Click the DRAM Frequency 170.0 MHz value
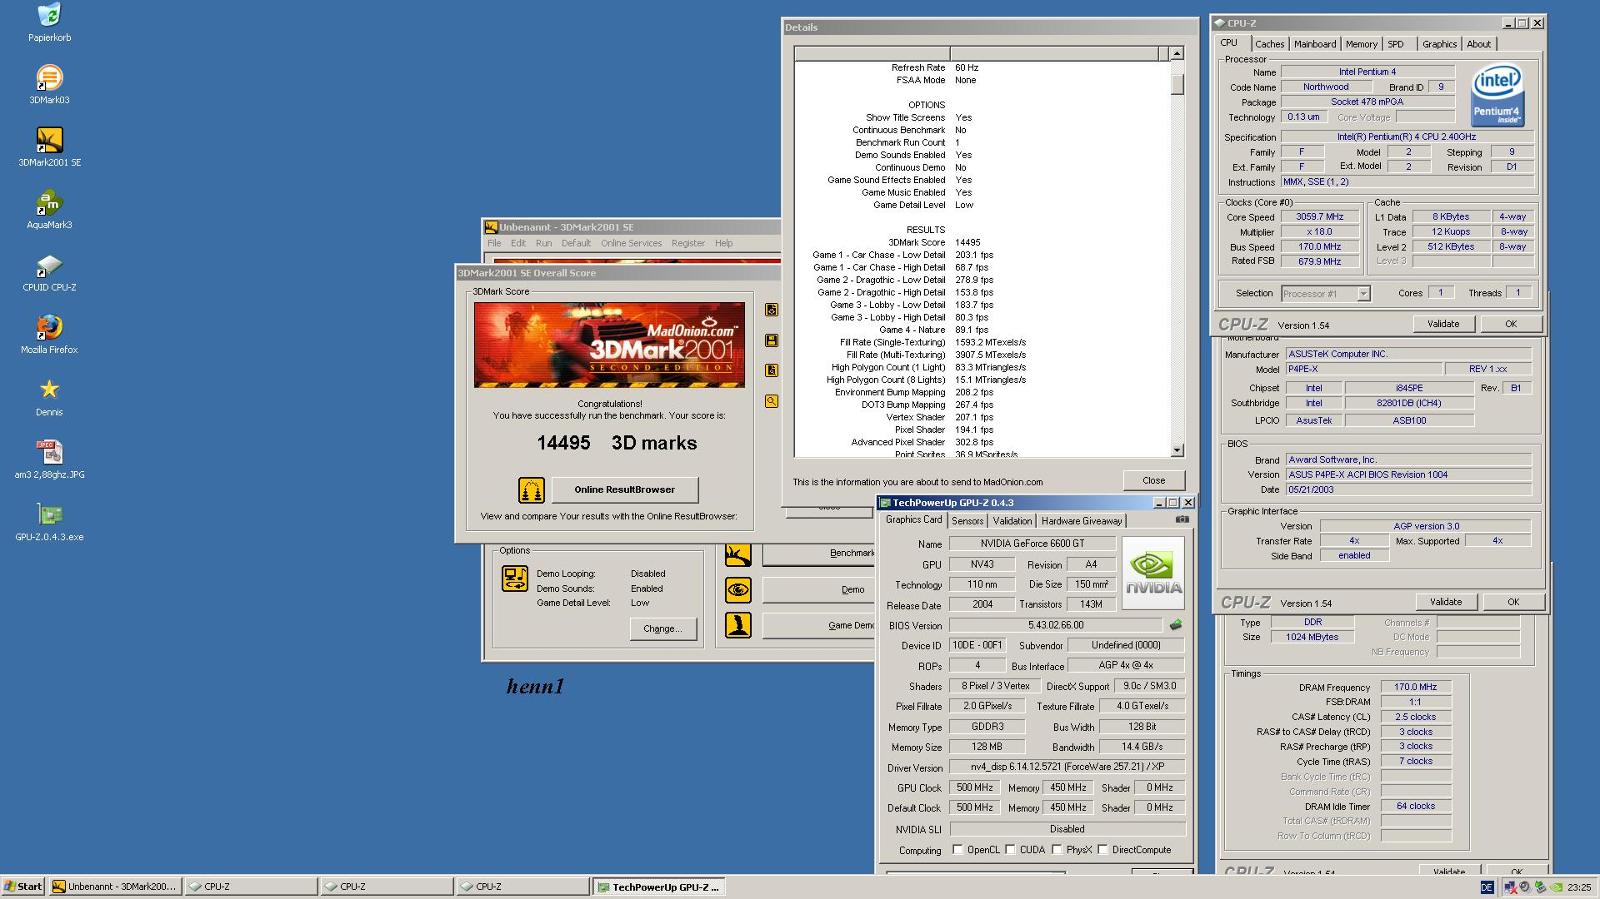1600x899 pixels. pyautogui.click(x=1415, y=687)
